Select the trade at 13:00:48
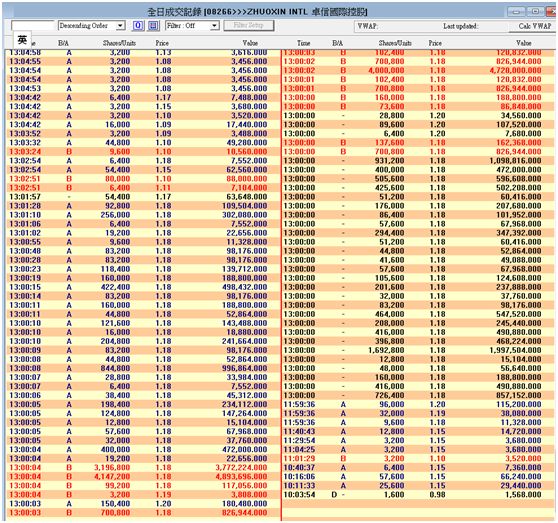The image size is (558, 523). [144, 251]
